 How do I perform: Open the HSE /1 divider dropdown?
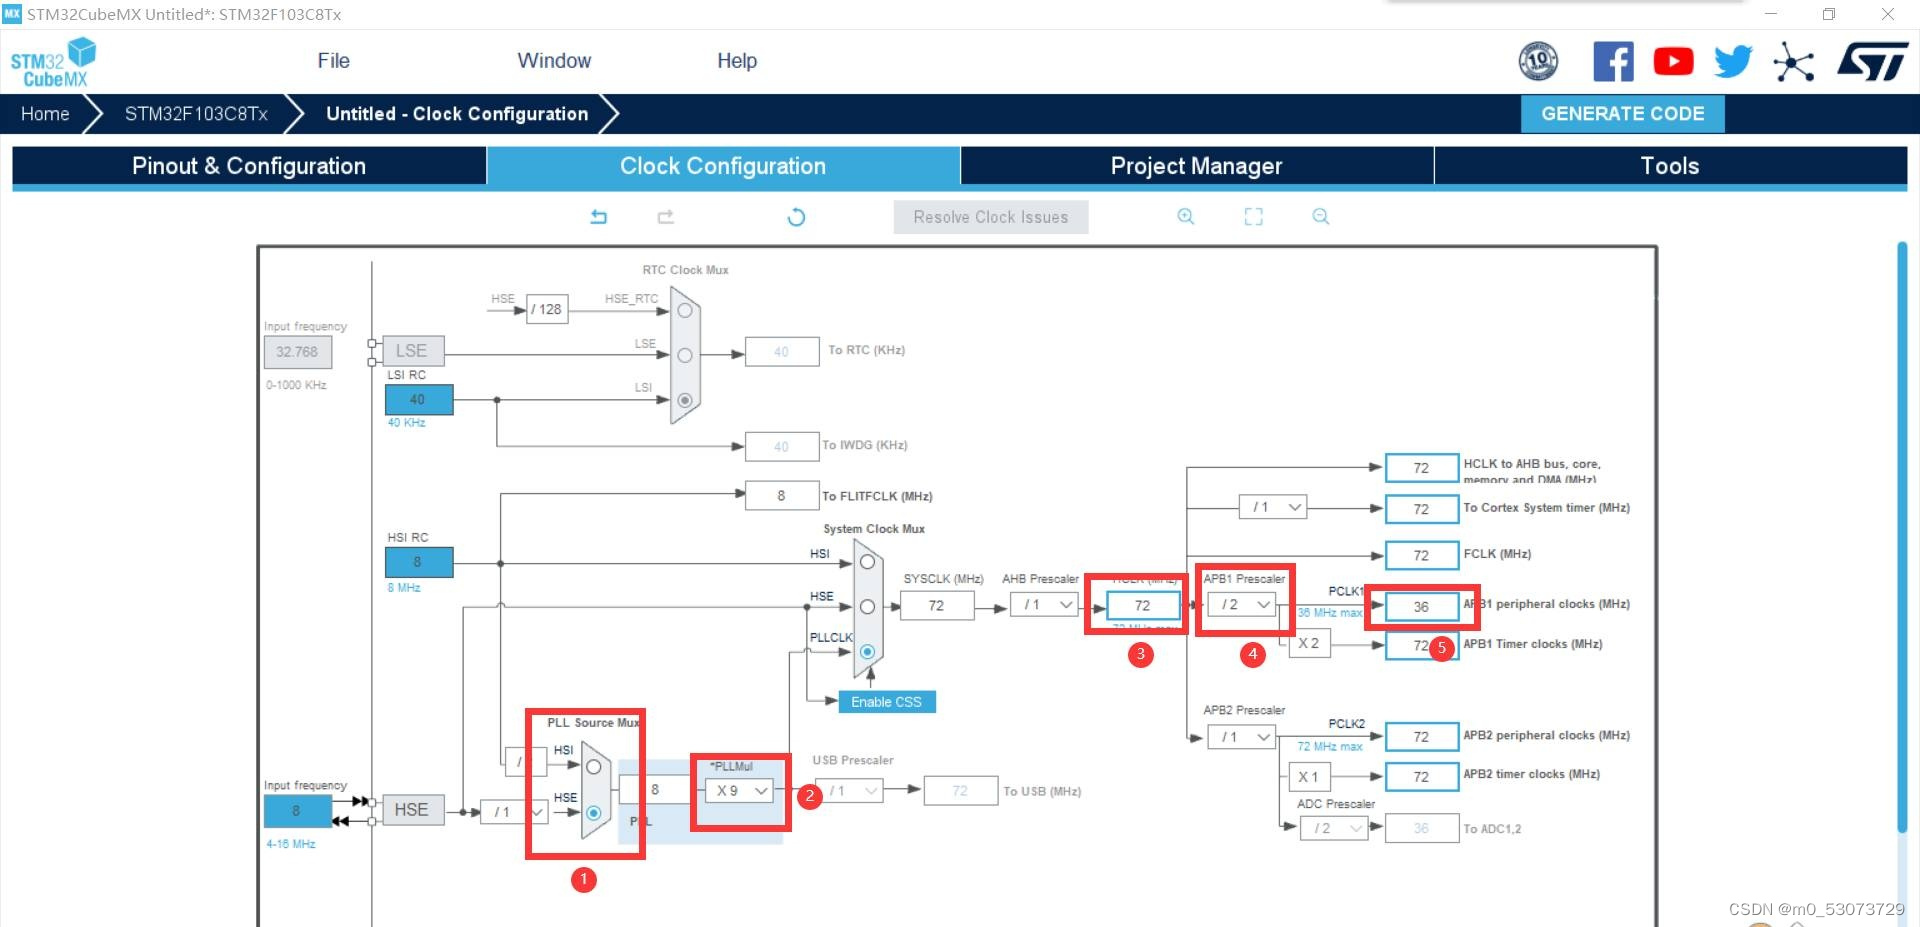click(x=514, y=812)
